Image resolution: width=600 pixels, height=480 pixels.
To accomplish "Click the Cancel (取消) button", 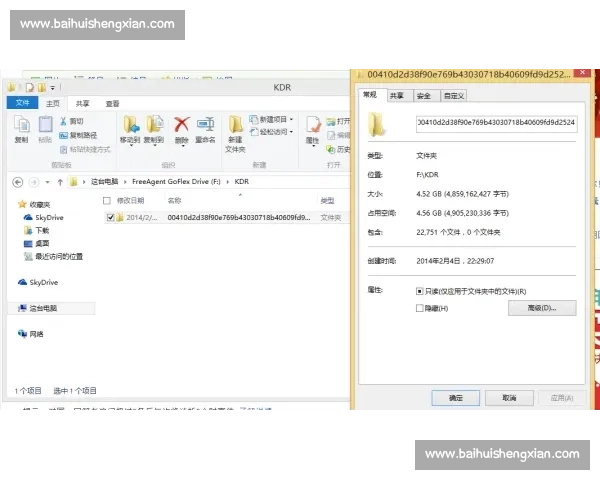I will coord(509,398).
